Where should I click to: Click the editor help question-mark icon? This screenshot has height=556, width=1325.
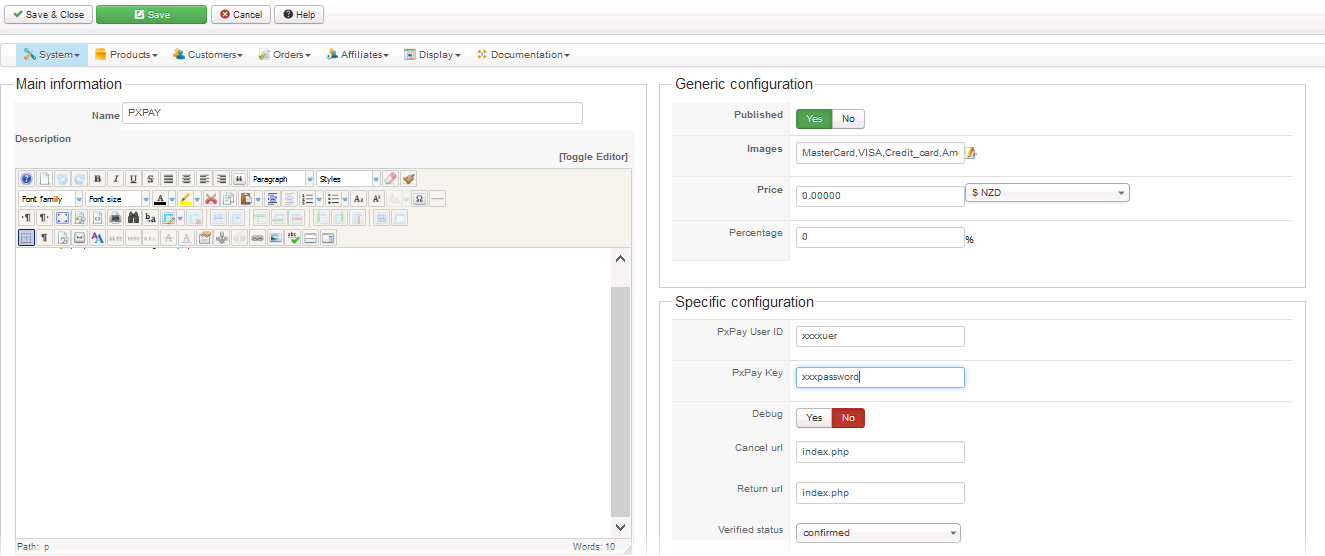click(27, 179)
